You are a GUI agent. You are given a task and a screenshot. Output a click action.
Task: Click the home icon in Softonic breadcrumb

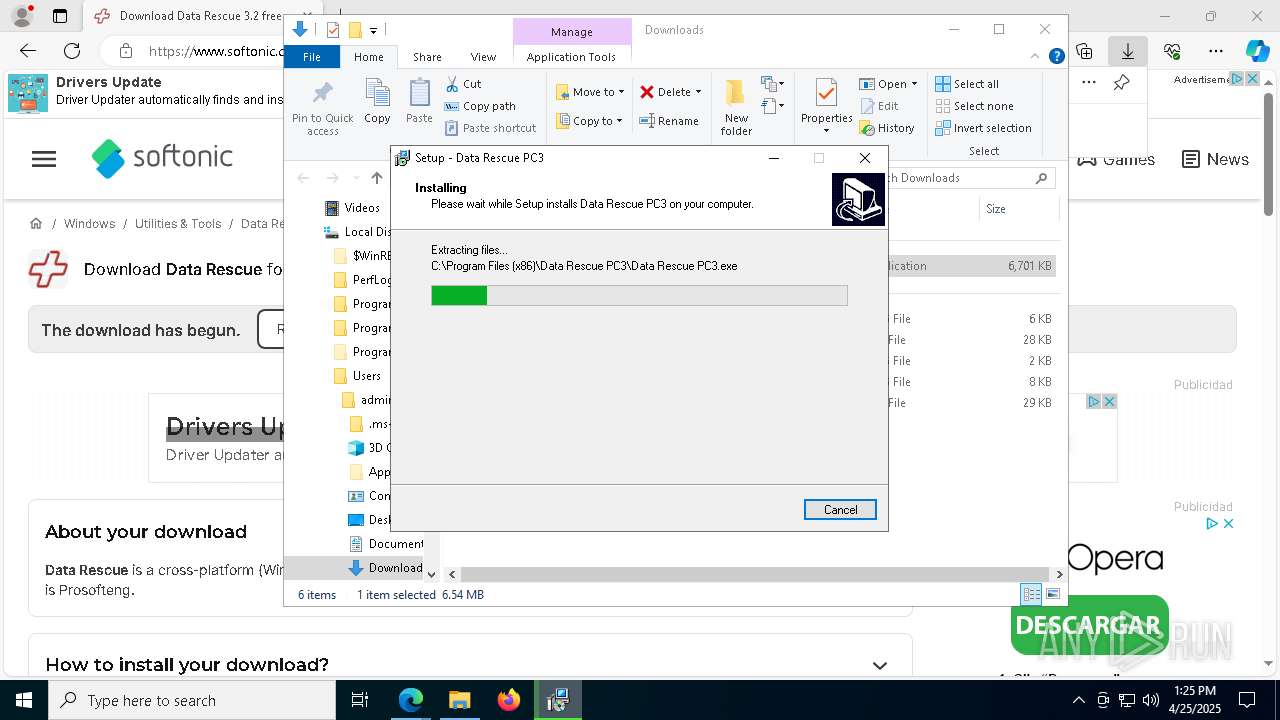[x=36, y=224]
